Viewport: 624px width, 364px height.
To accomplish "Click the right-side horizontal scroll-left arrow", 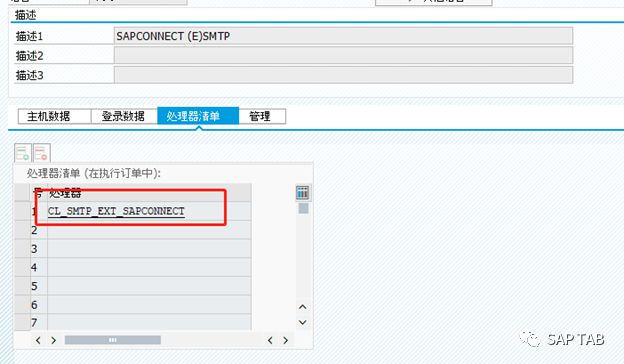I will (x=270, y=340).
